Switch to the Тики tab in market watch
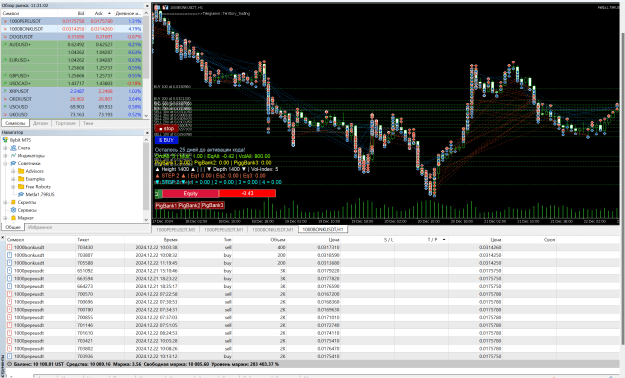This screenshot has height=378, width=625. click(x=88, y=123)
